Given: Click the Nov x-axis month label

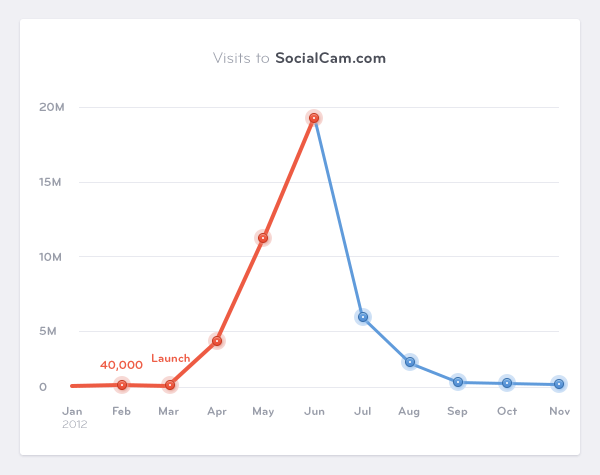Looking at the screenshot, I should coord(558,411).
